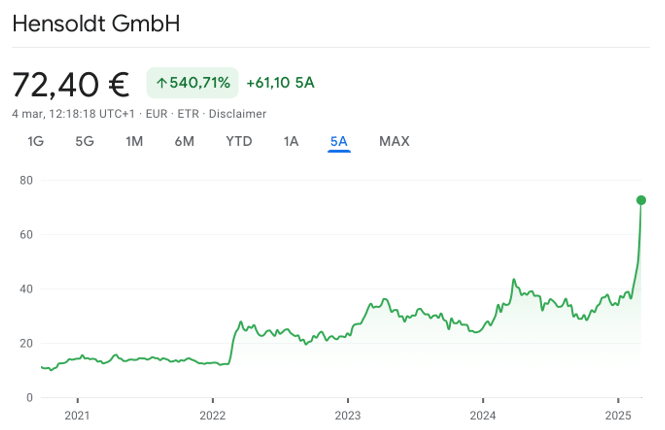Screen dimensions: 665x430
Task: Click the 2023 x-axis label
Action: coord(348,416)
